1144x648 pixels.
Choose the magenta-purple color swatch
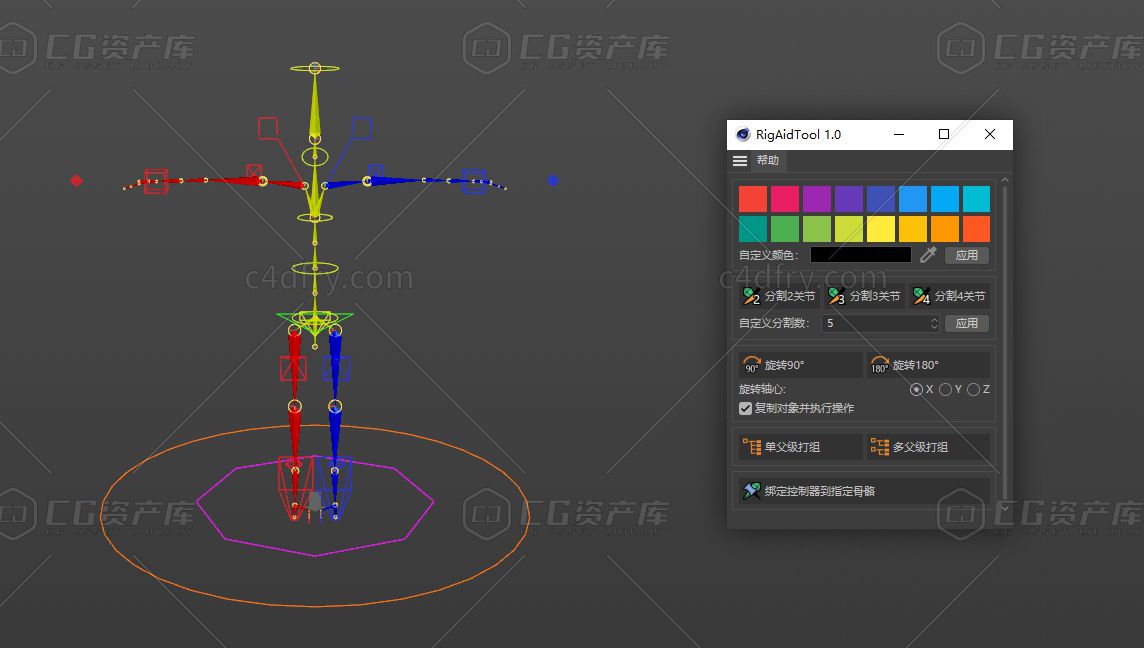point(817,198)
